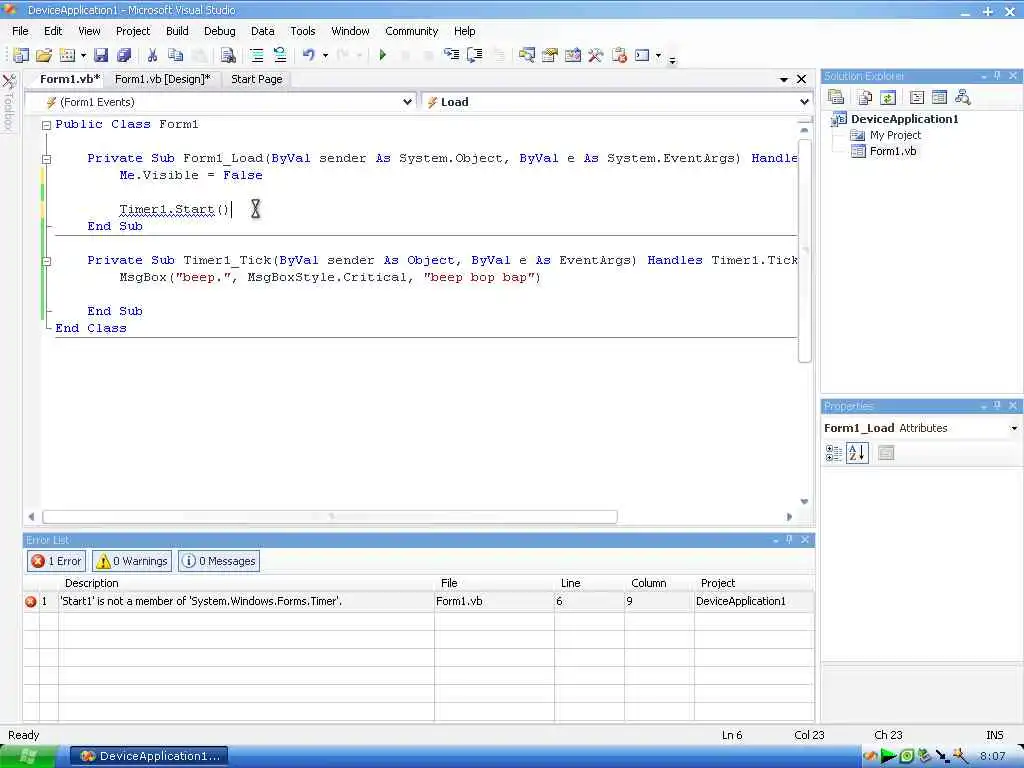Open the Undo history dropdown arrow

coord(325,56)
